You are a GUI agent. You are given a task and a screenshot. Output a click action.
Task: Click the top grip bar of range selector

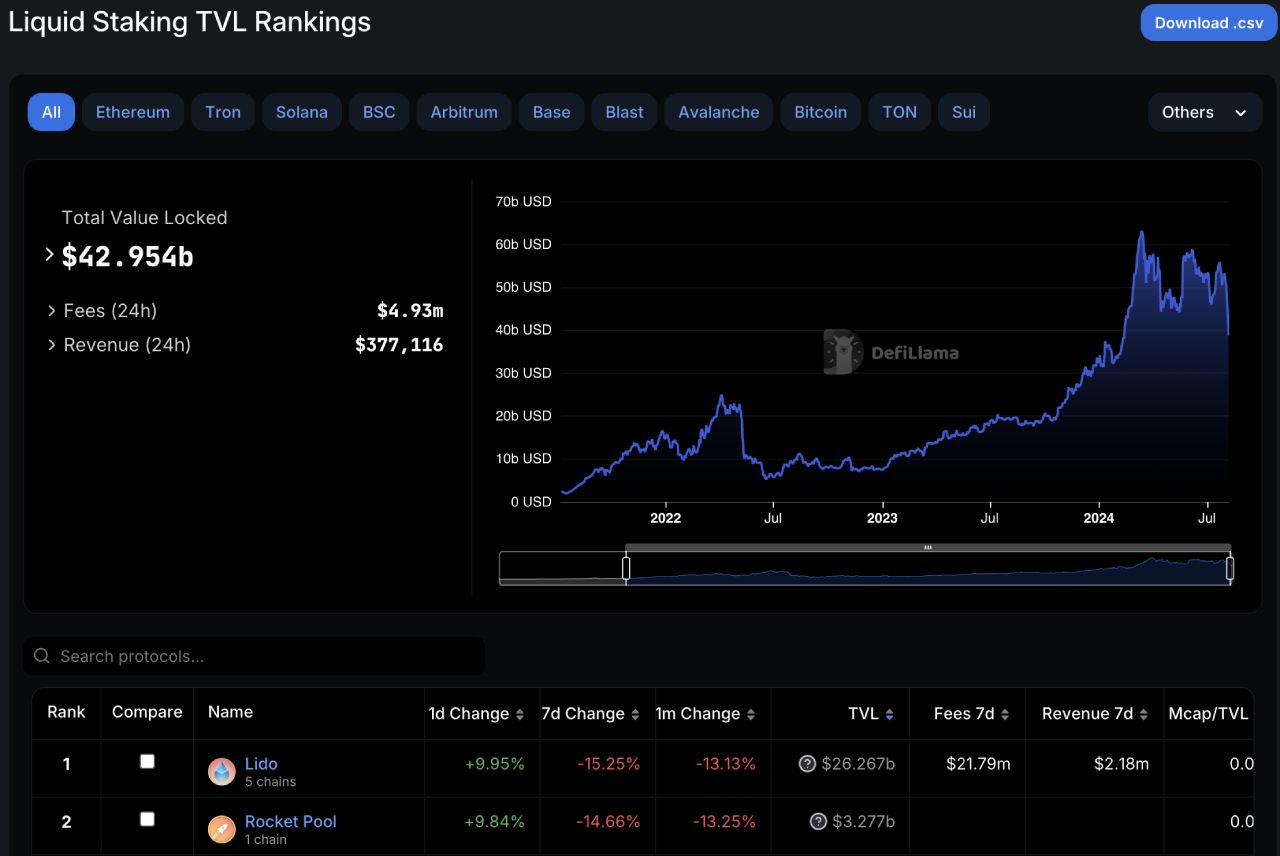(x=928, y=548)
